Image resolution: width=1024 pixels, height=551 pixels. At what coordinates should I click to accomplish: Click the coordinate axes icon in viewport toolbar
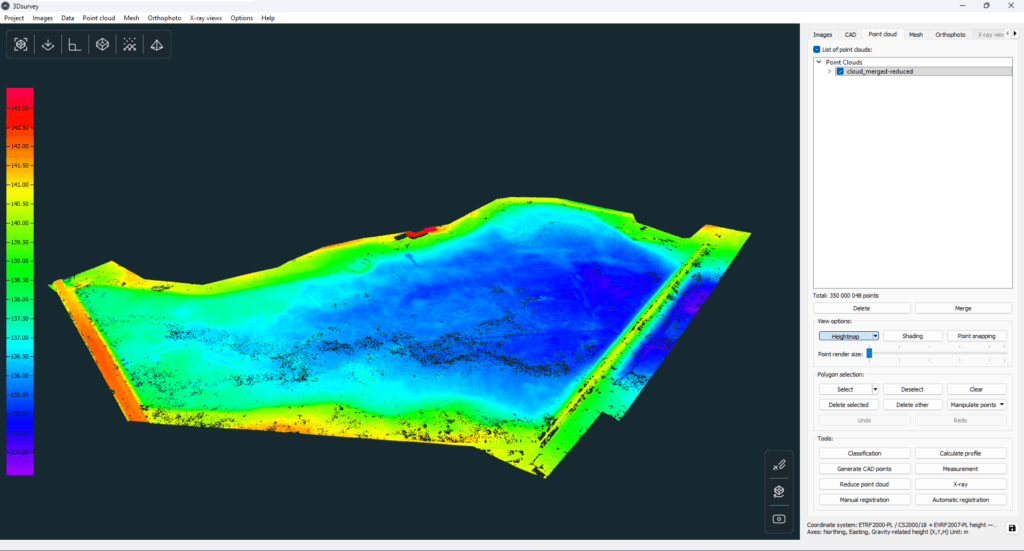74,44
